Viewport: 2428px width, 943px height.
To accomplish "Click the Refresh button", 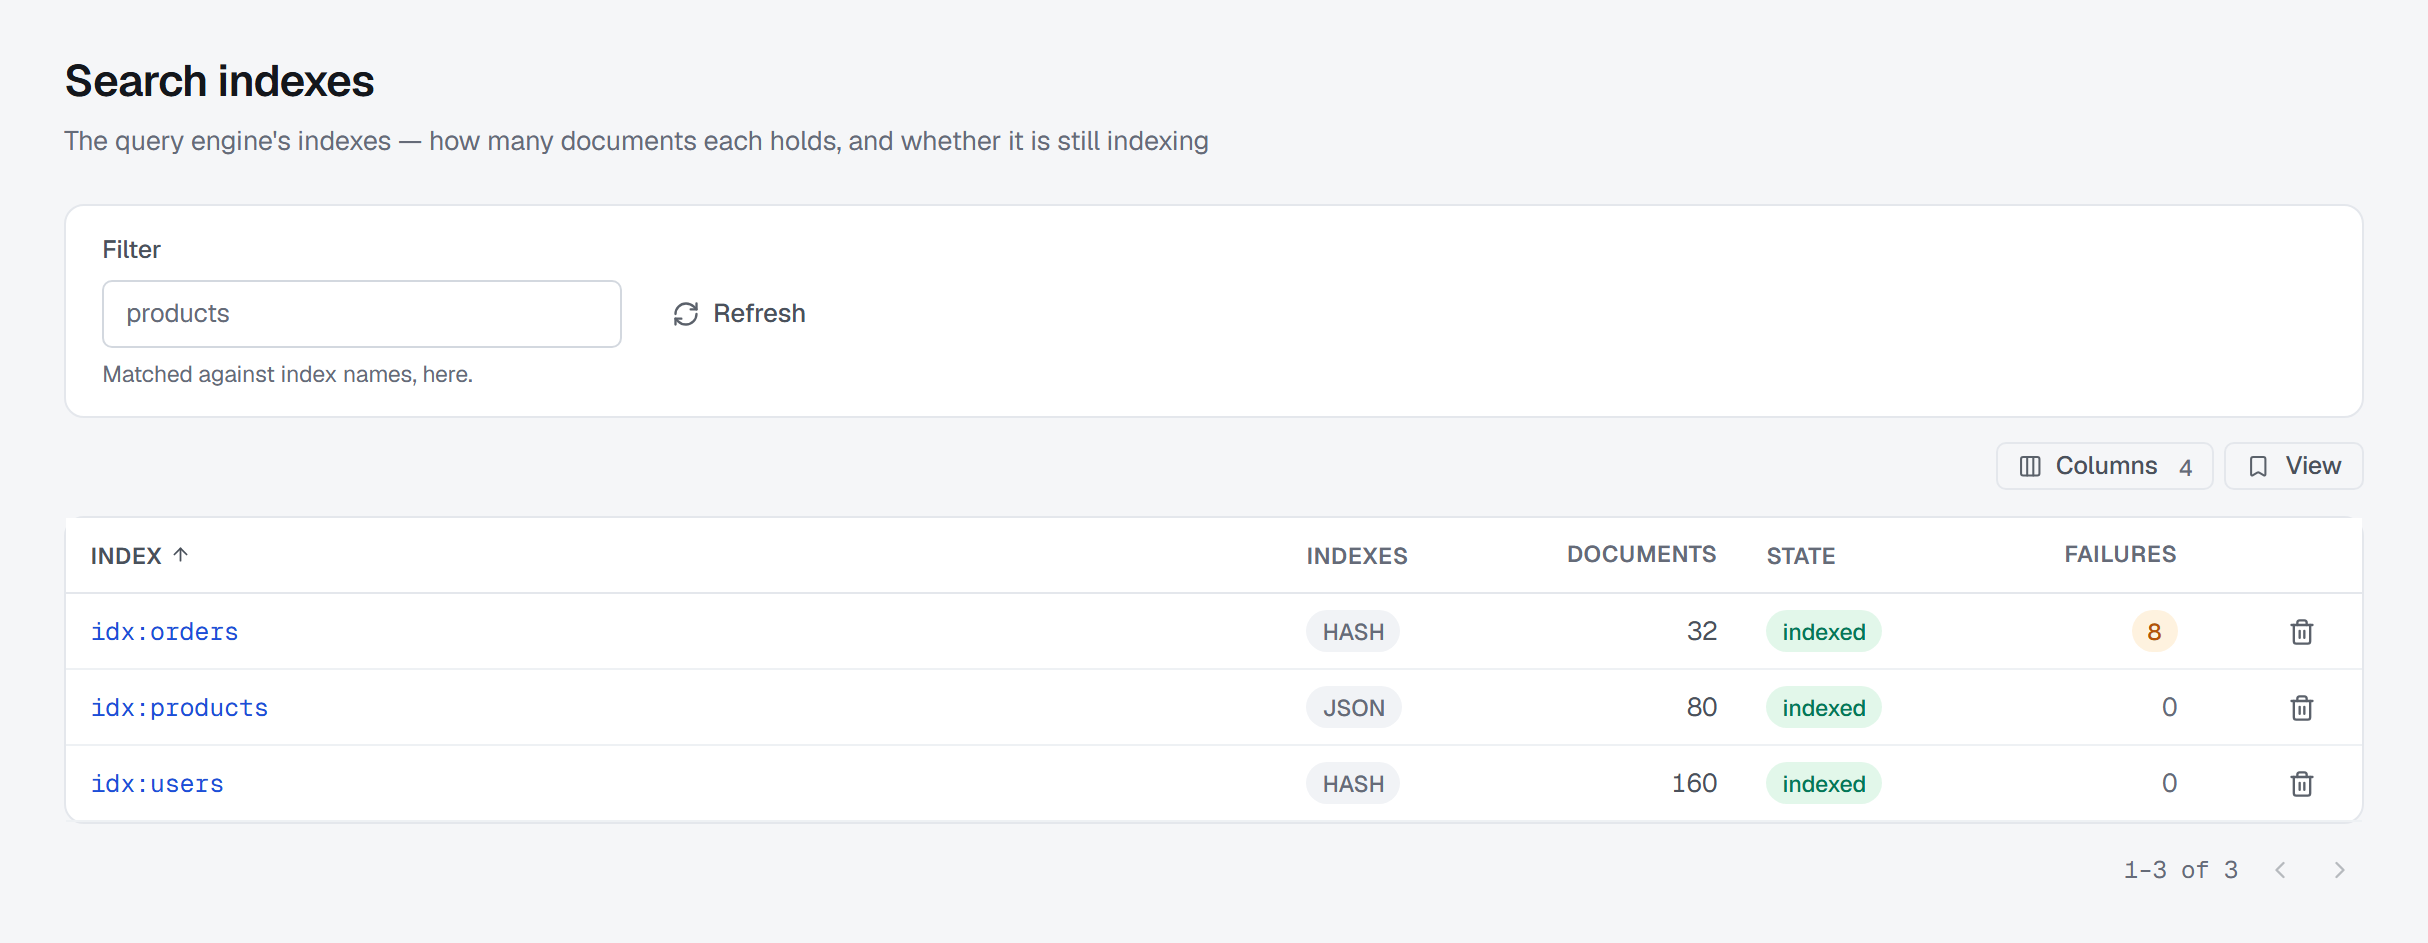I will (x=739, y=314).
